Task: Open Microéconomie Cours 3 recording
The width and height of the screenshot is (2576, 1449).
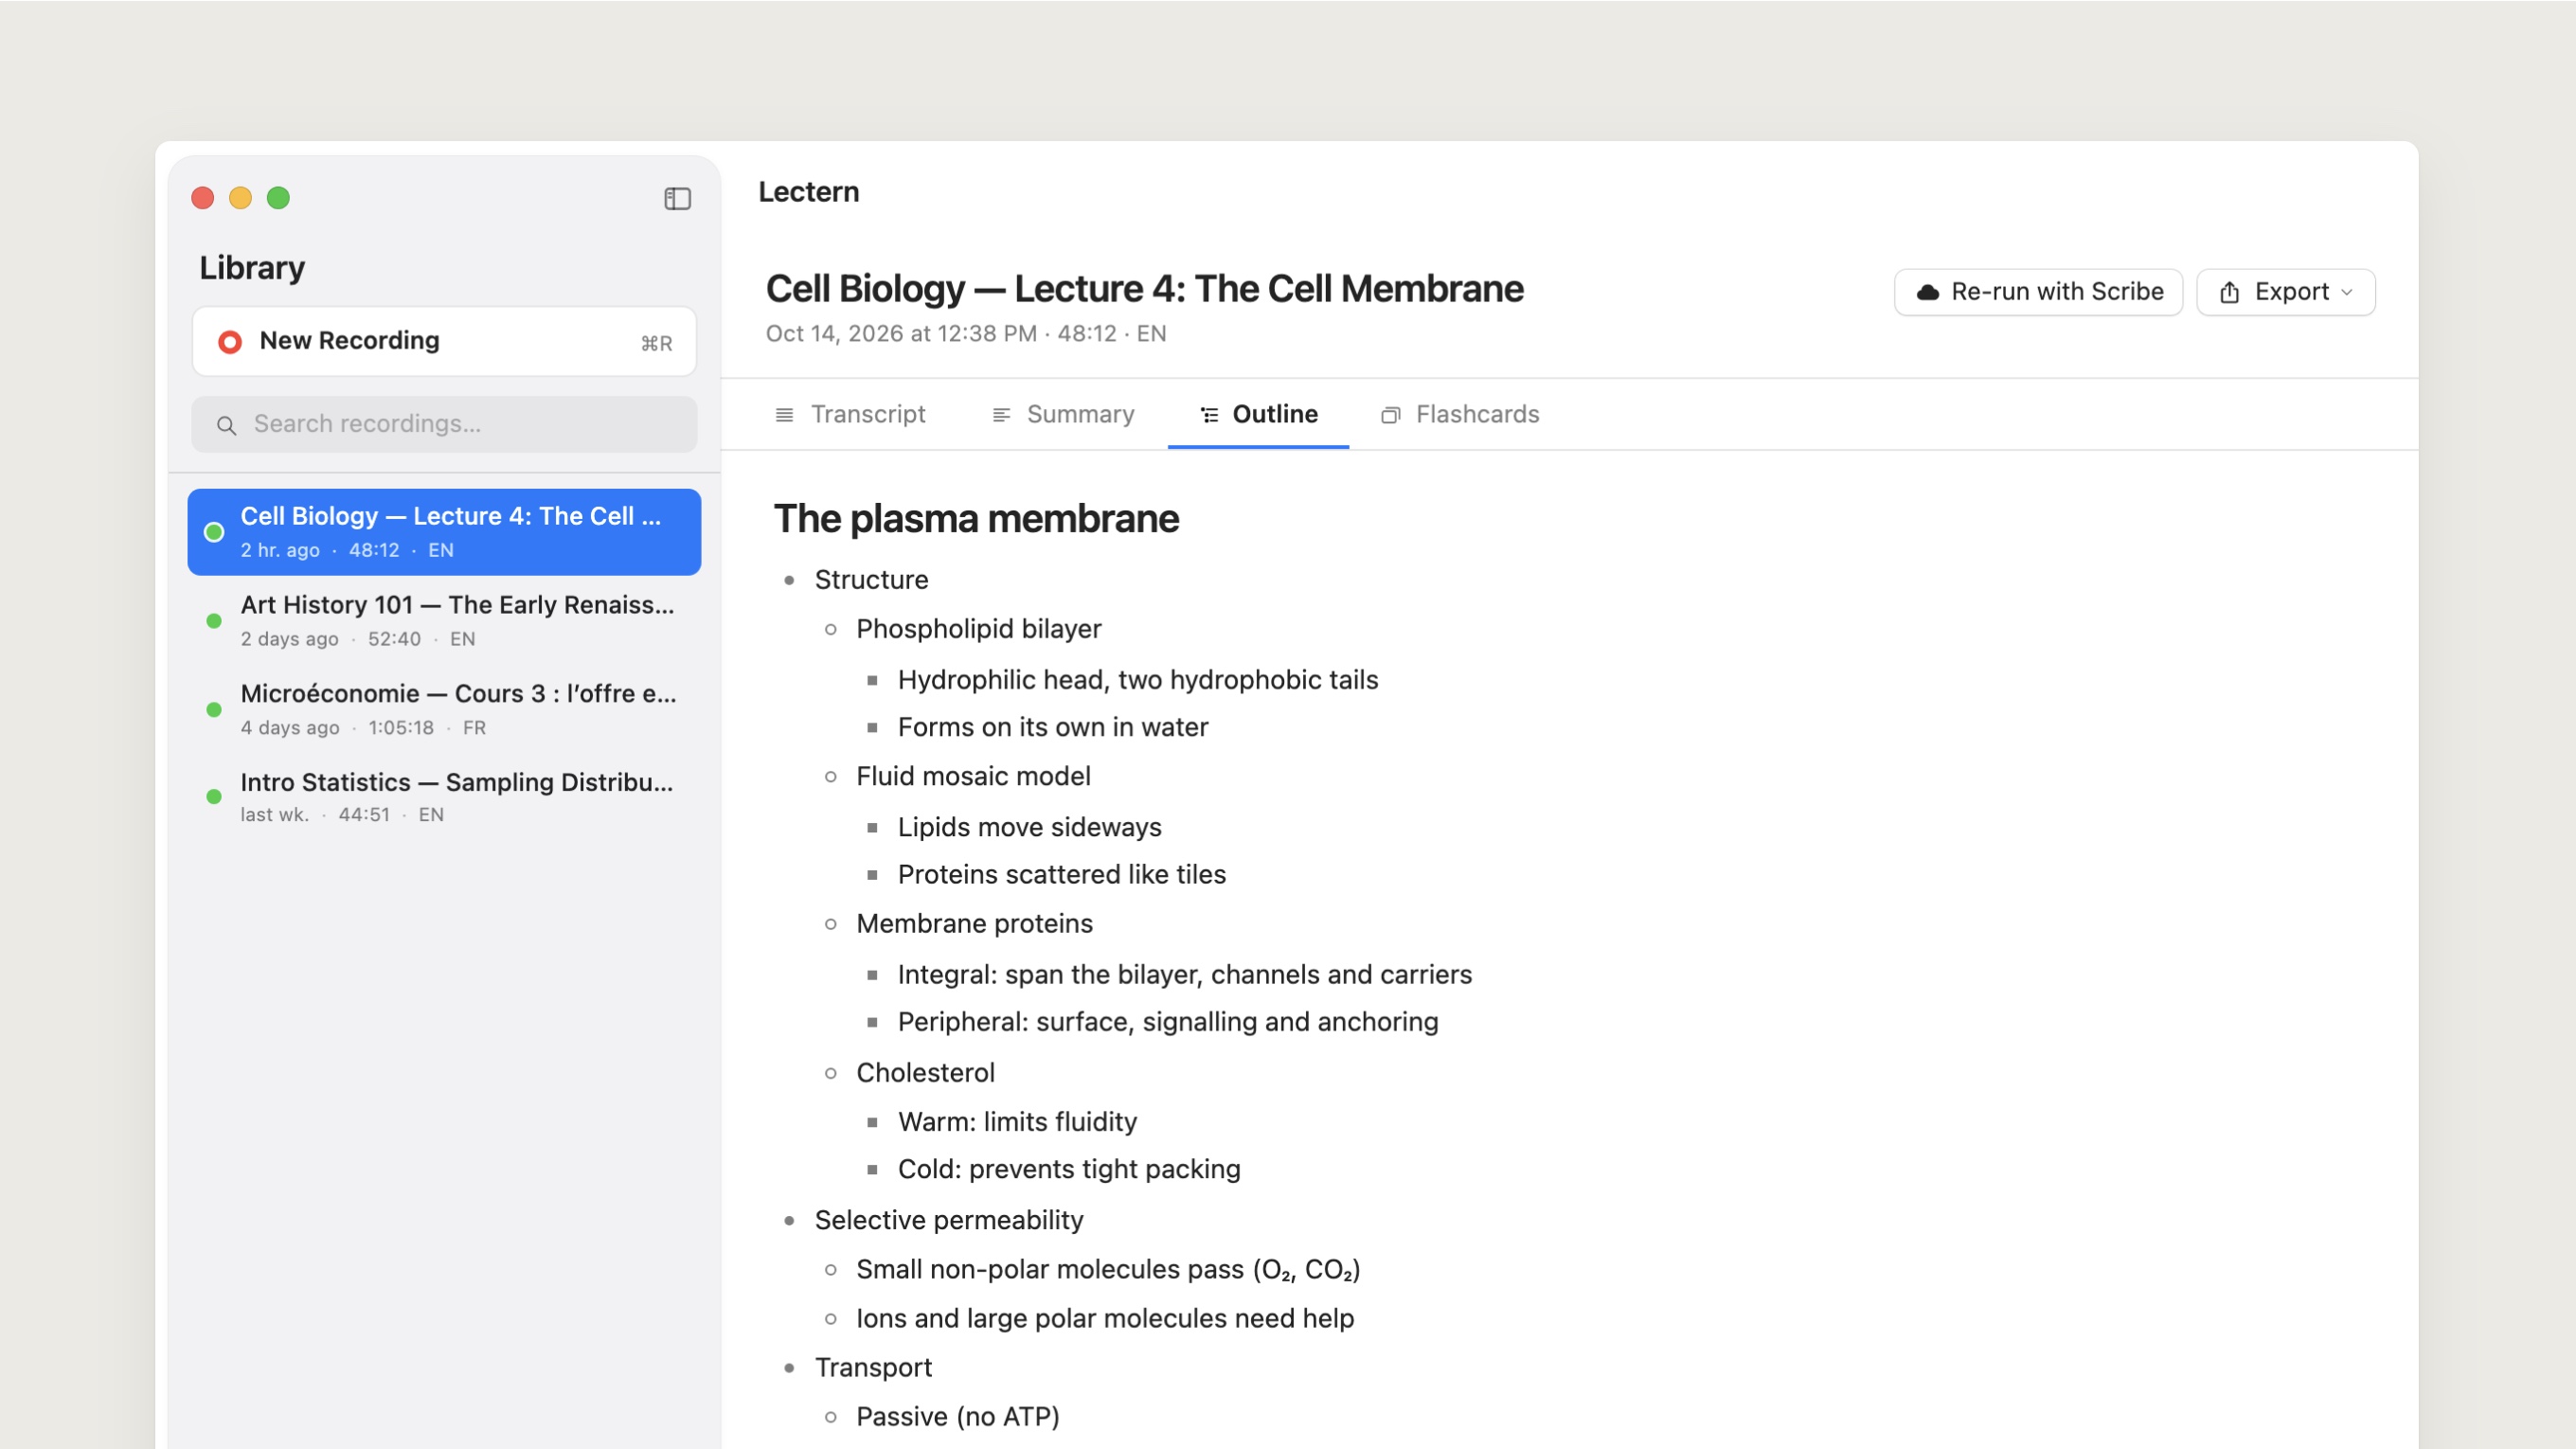Action: coord(444,709)
